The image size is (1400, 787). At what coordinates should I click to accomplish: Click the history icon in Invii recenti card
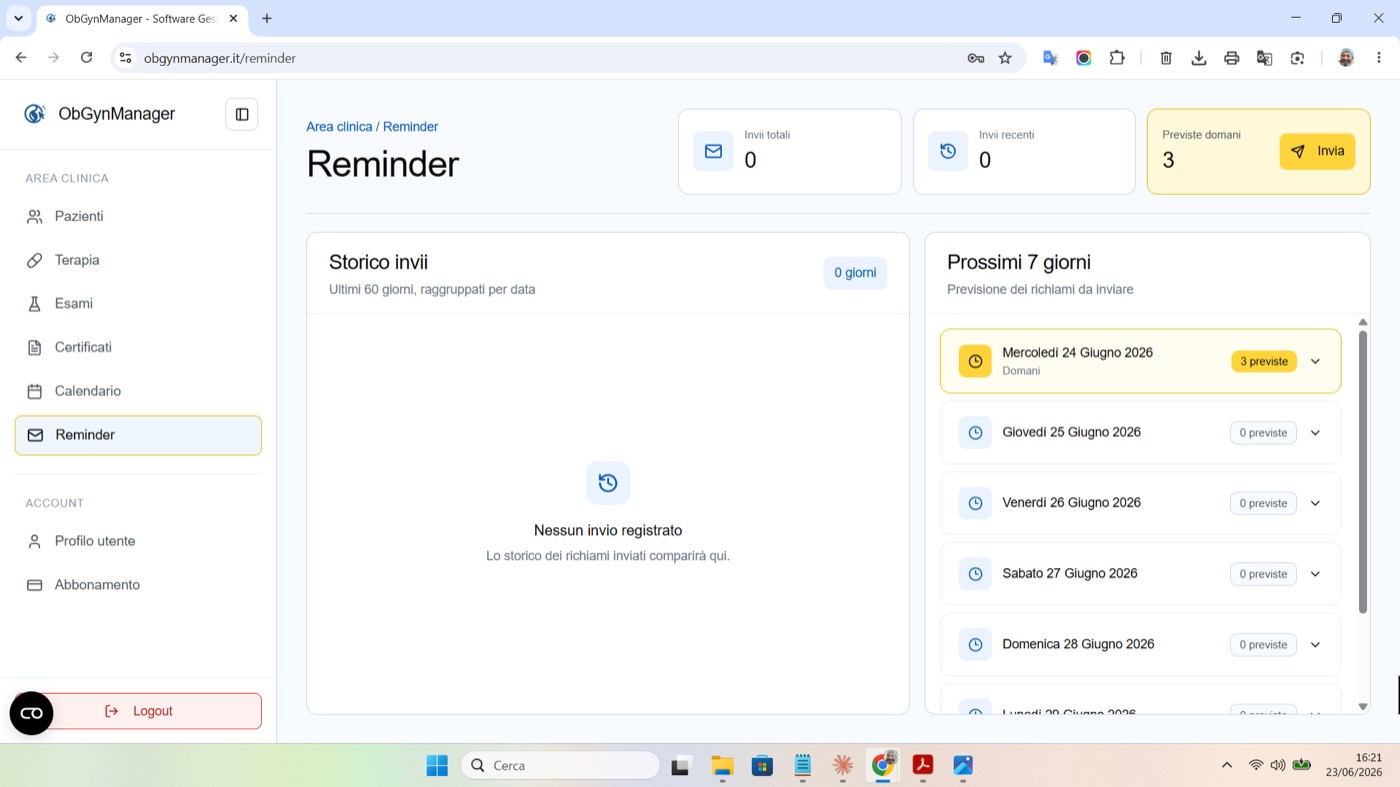click(948, 151)
